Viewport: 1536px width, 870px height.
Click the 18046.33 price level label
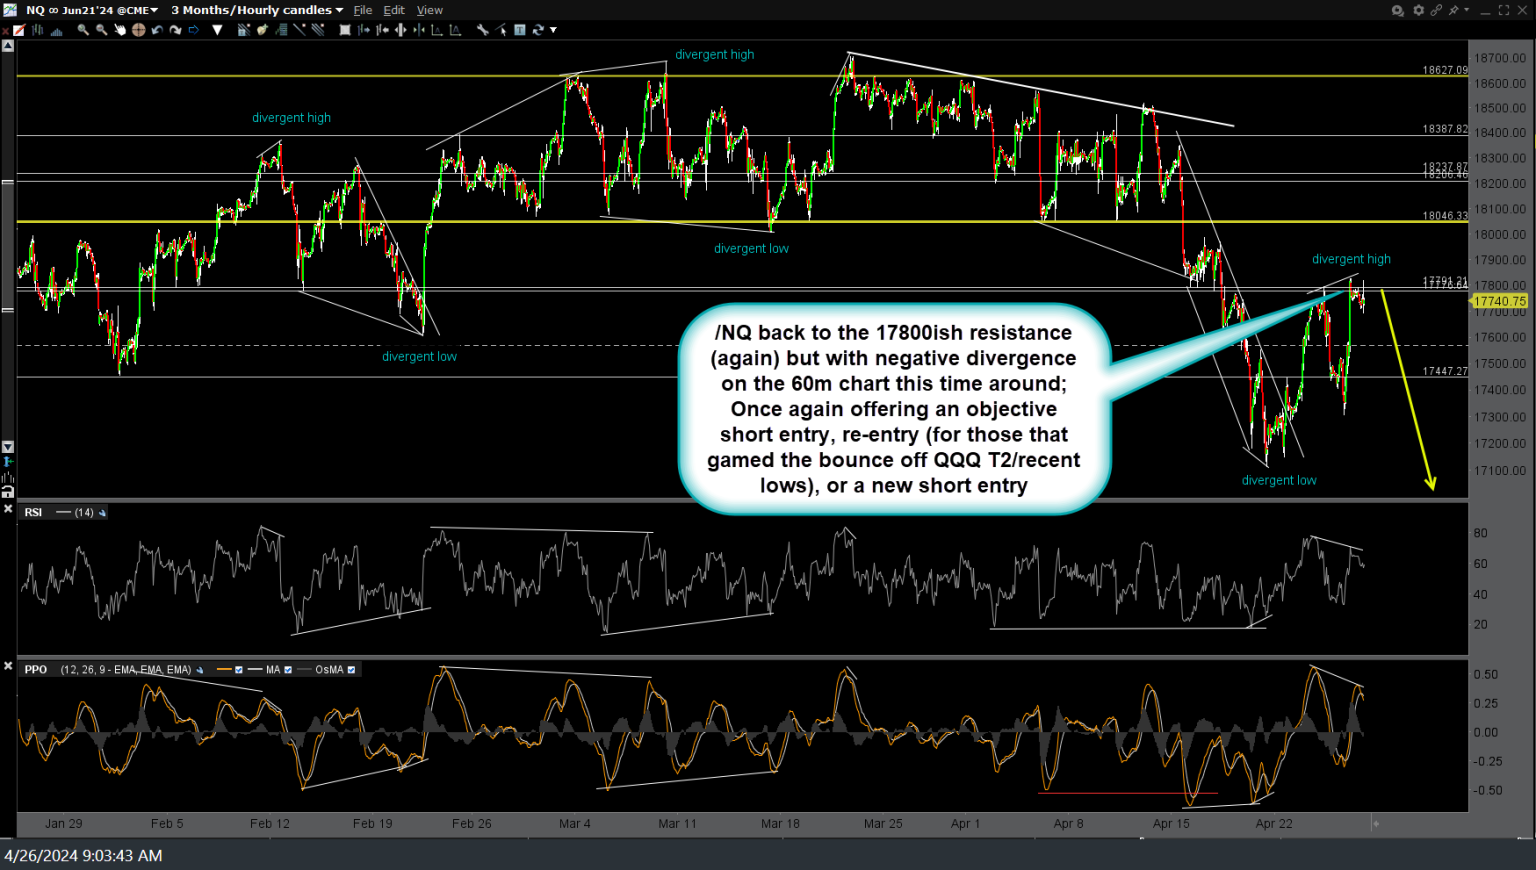pos(1445,215)
